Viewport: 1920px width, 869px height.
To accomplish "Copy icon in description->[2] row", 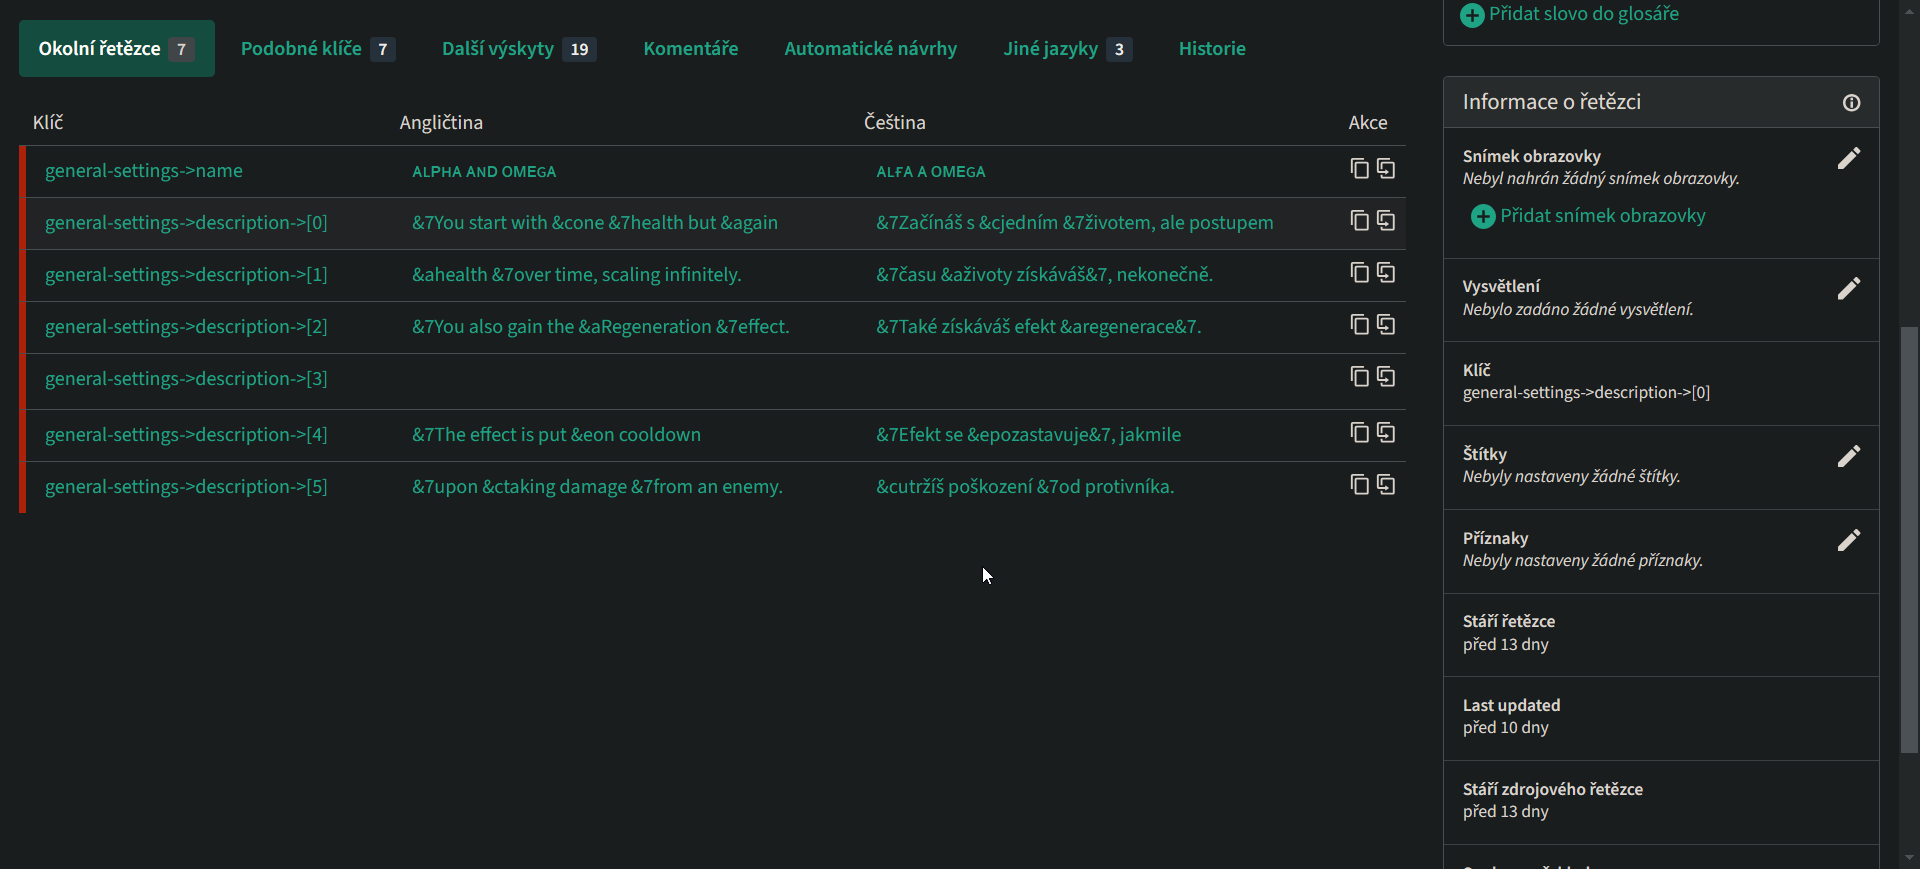I will 1359,324.
